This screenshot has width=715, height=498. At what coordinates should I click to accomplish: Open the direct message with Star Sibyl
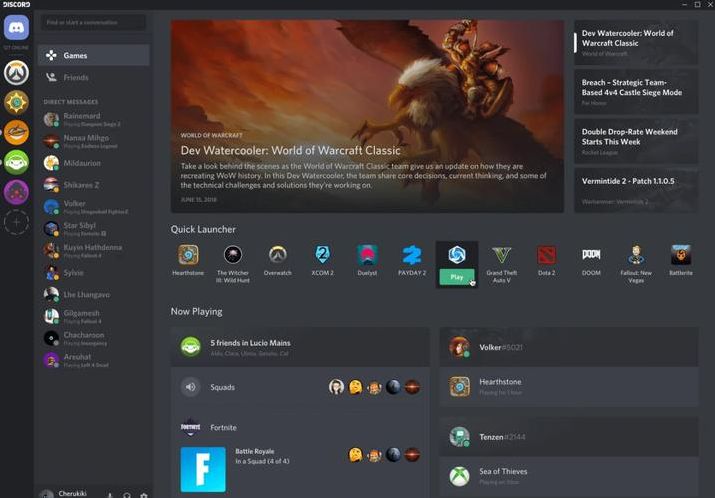point(93,229)
